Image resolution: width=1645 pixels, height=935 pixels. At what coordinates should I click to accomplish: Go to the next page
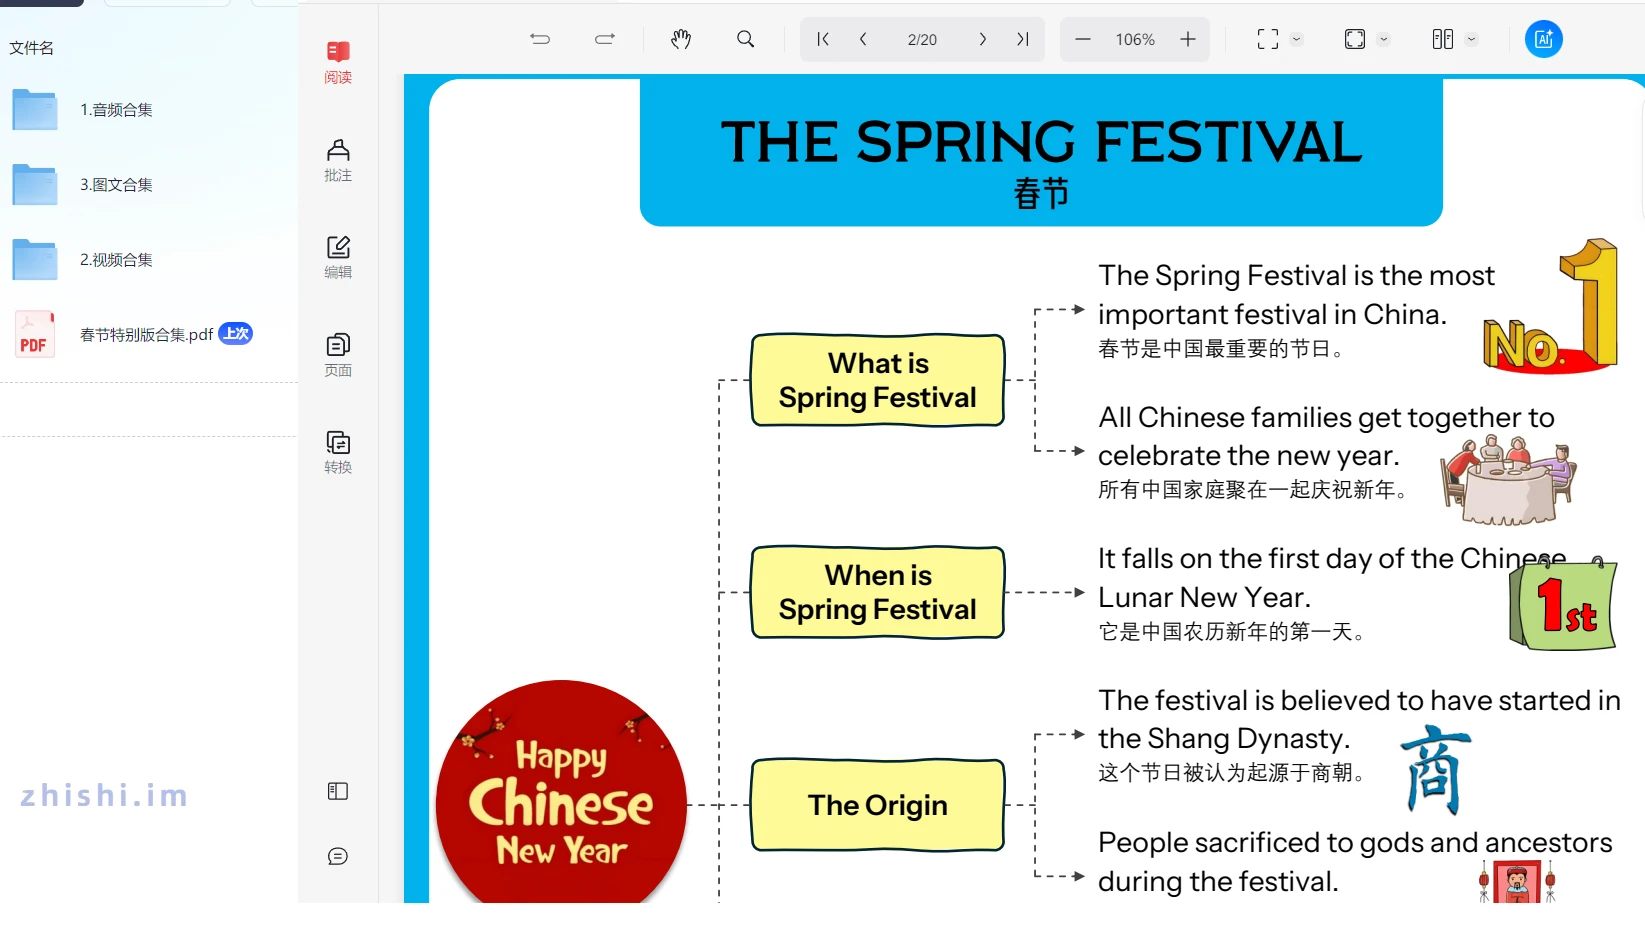point(983,39)
